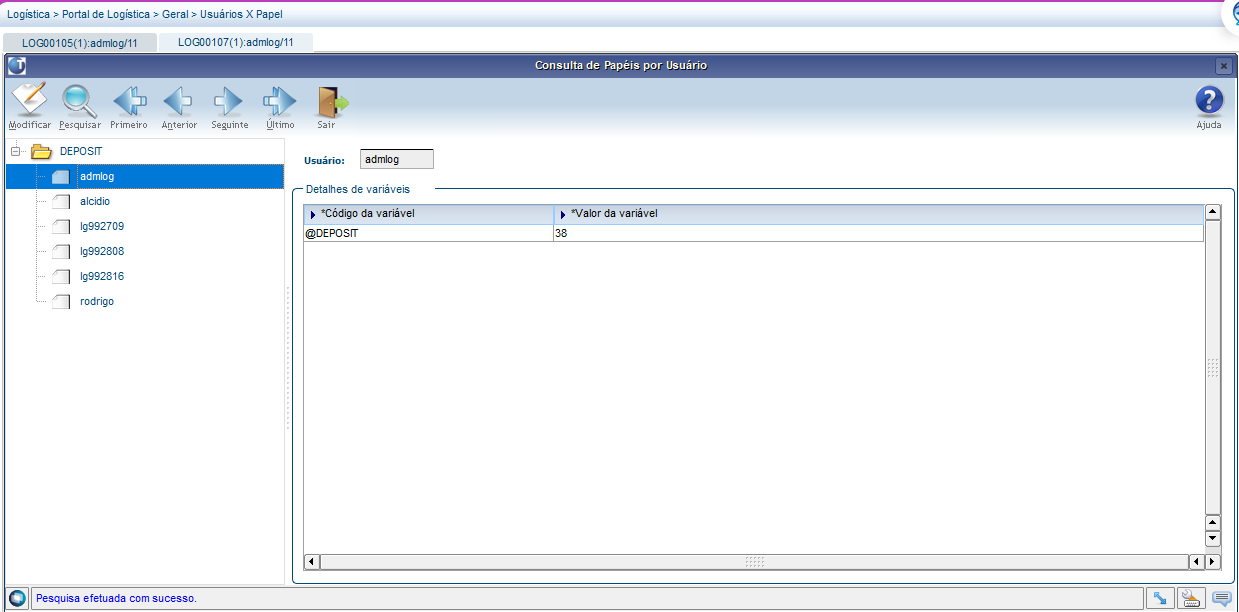Image resolution: width=1239 pixels, height=612 pixels.
Task: Click the horizontal scrollbar thumb in grid
Action: pyautogui.click(x=754, y=561)
